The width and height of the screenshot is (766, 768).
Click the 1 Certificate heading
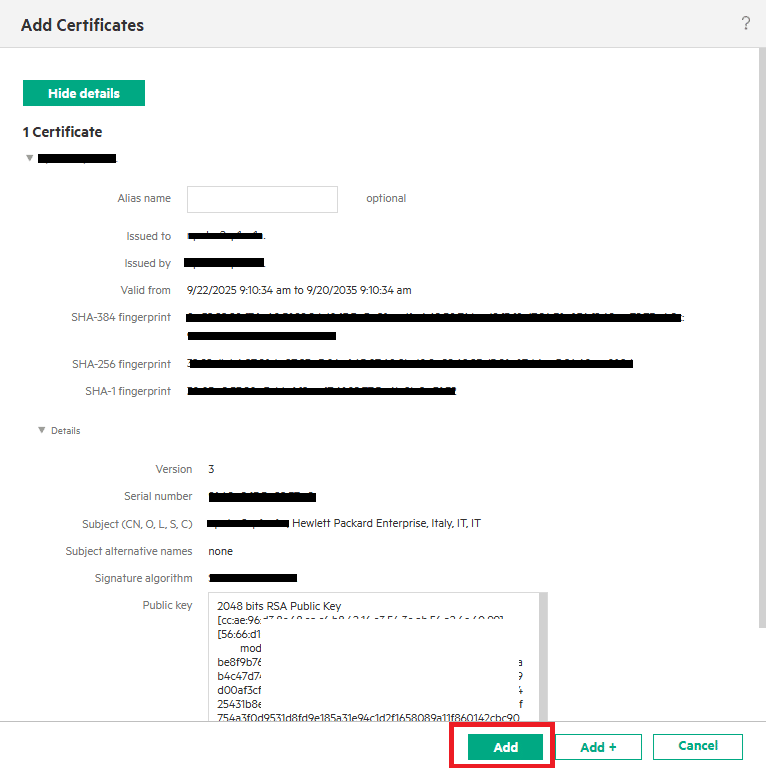(62, 132)
